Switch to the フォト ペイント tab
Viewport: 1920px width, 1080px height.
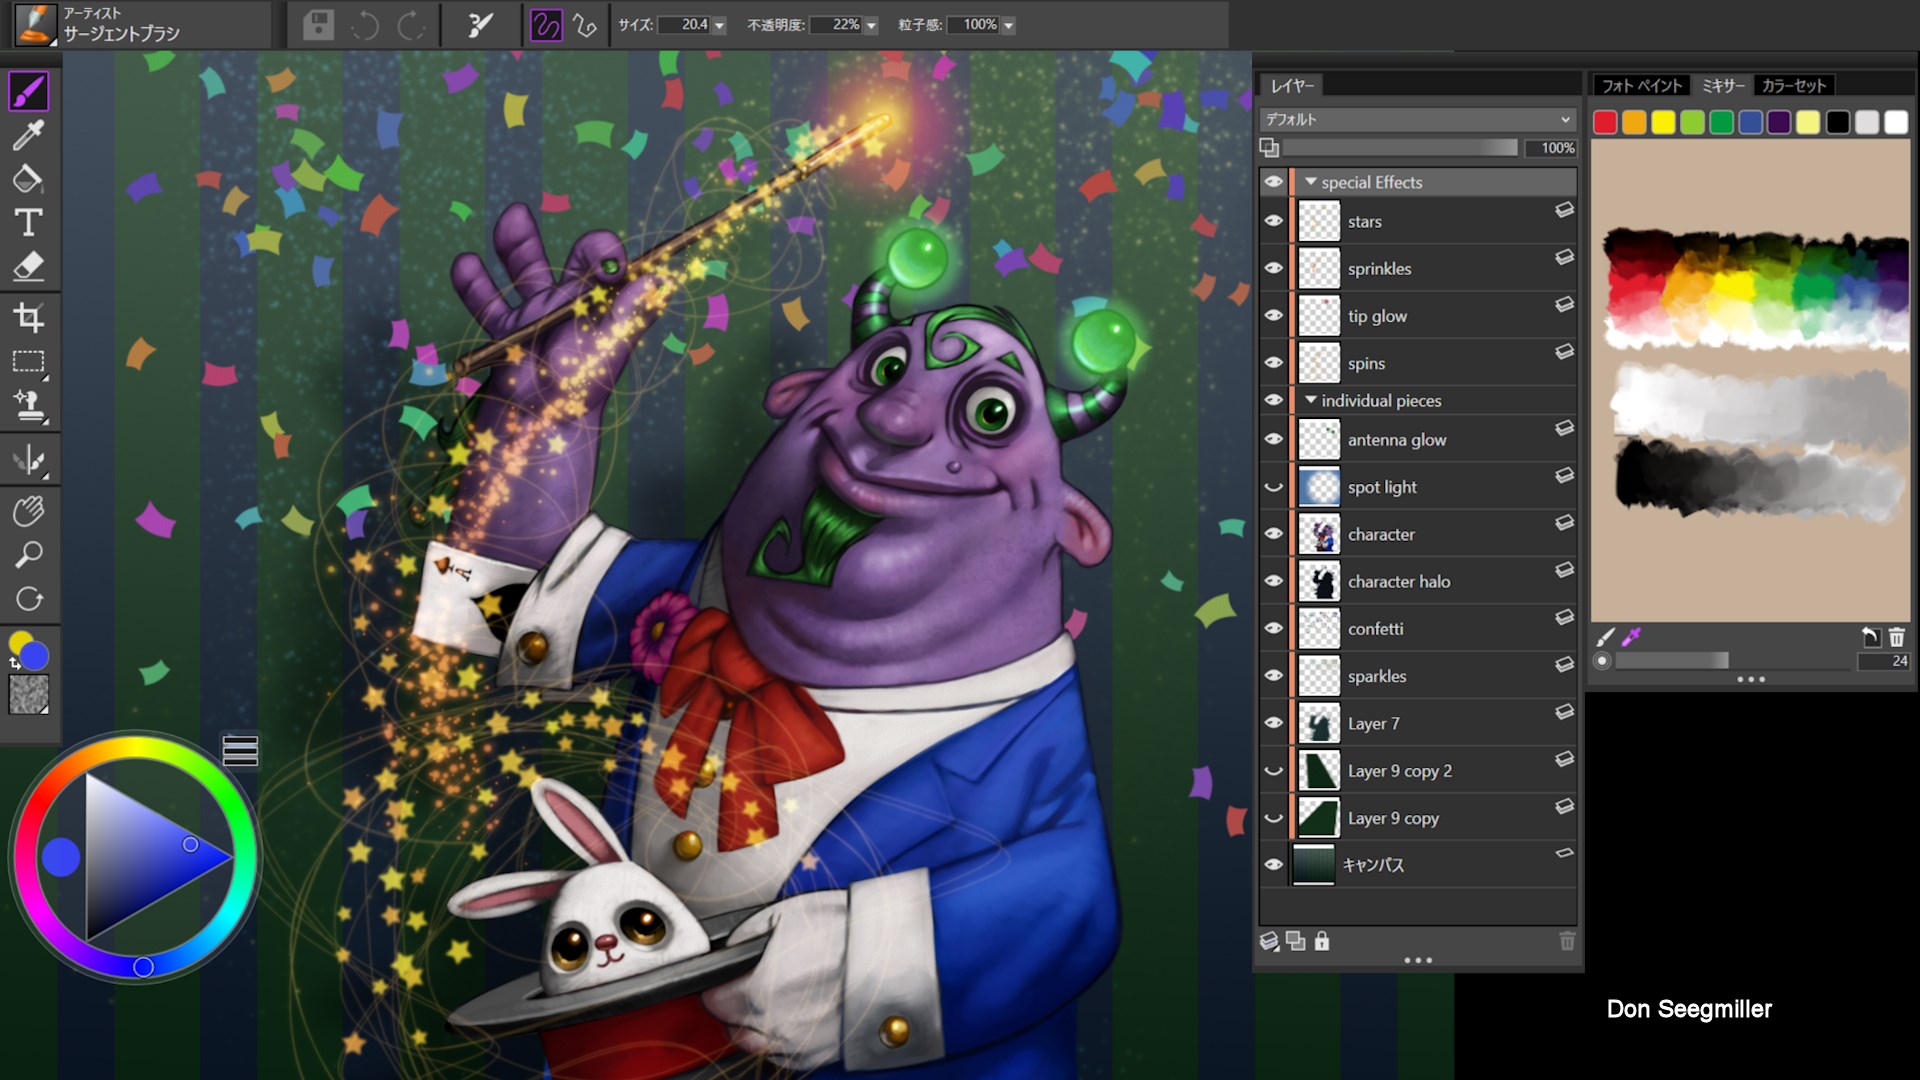point(1641,86)
